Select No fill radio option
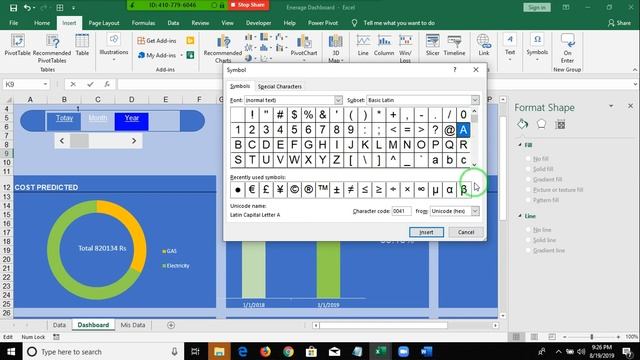Viewport: 640px width, 360px height. [x=528, y=158]
